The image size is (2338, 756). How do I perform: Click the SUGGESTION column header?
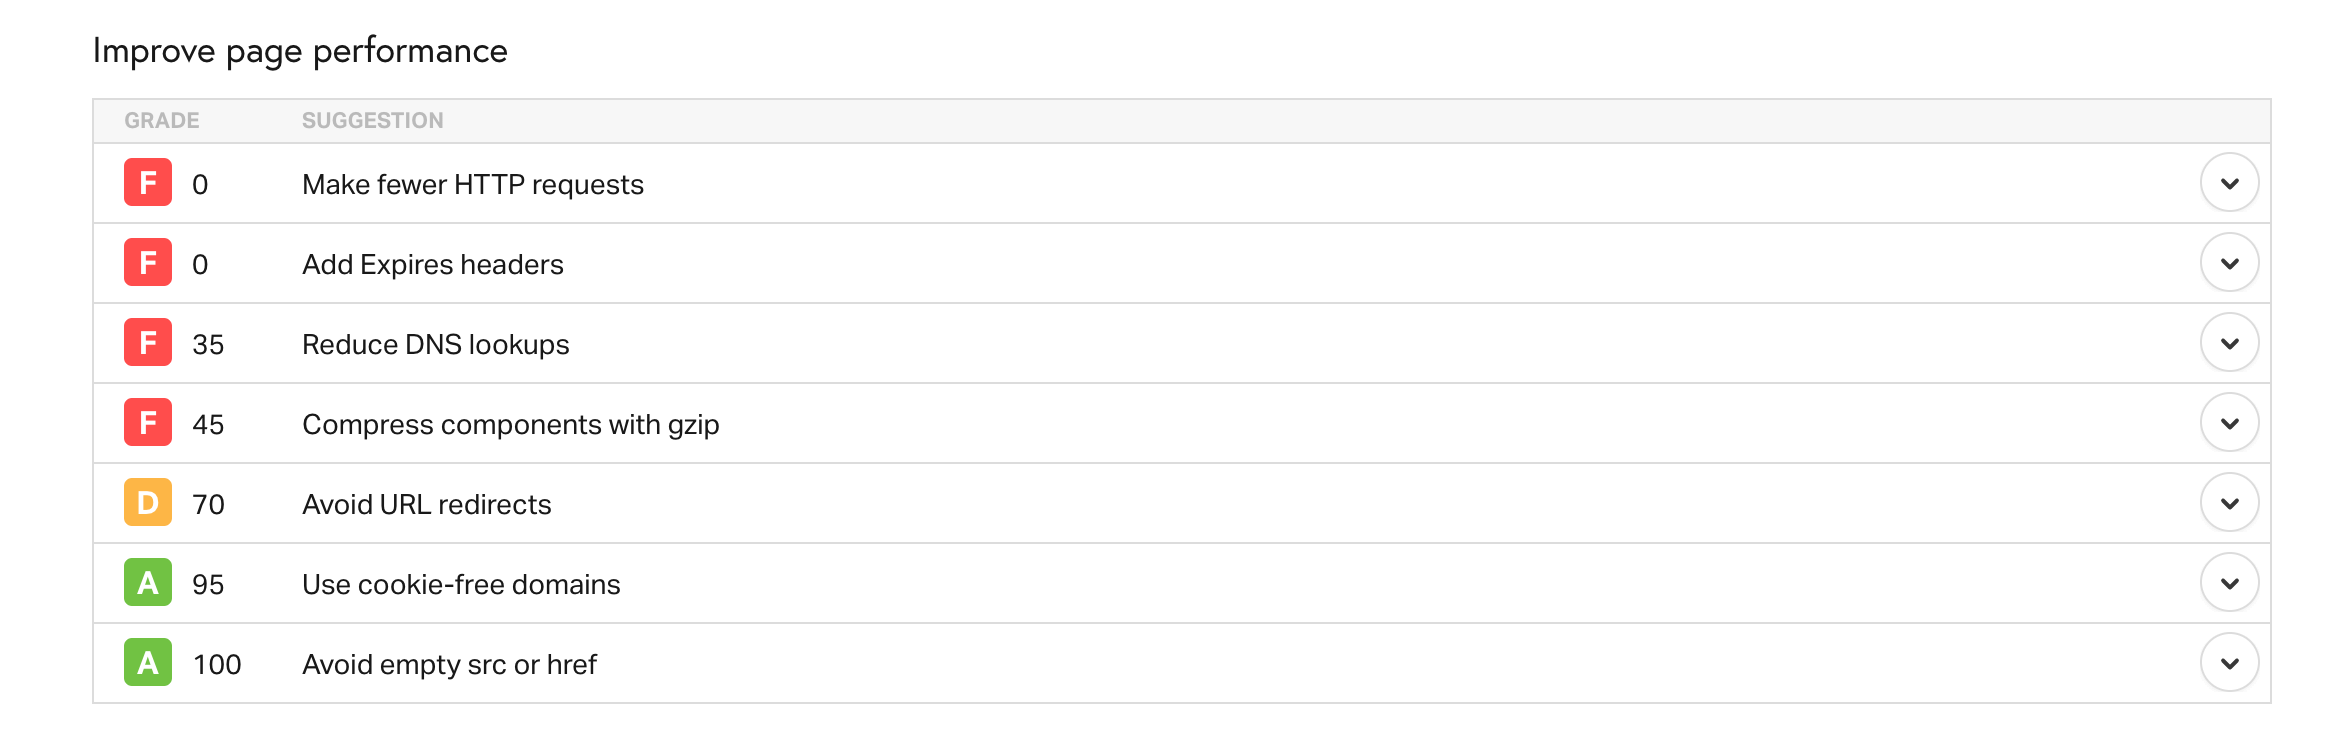pyautogui.click(x=372, y=121)
